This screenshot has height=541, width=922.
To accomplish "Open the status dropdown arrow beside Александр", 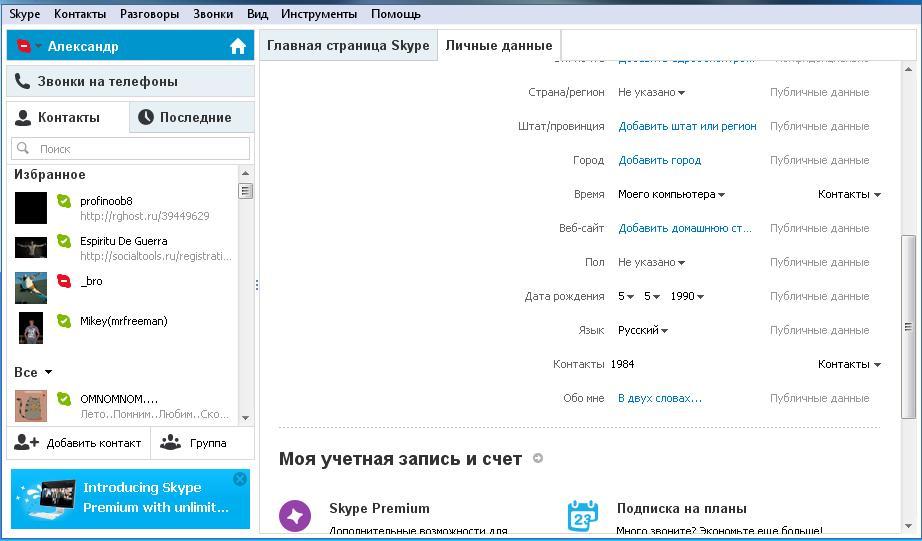I will tap(38, 46).
